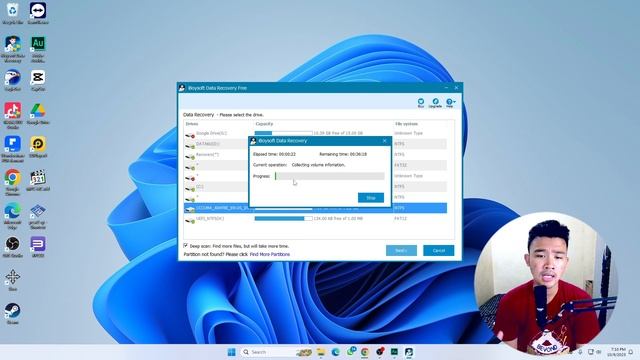Select the Google Drive row in drive list

coord(315,133)
